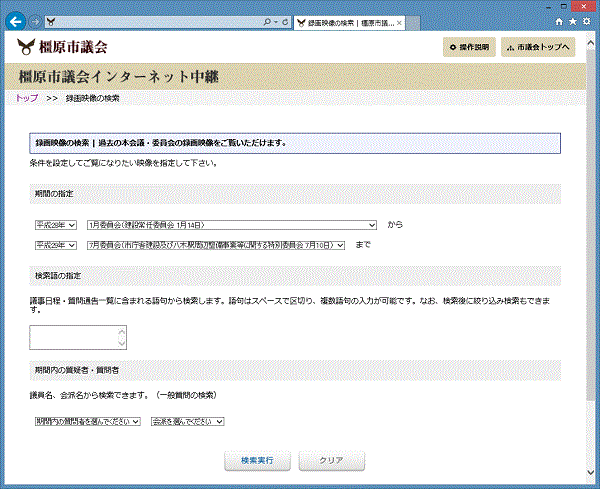This screenshot has height=489, width=600.
Task: Go to 市議会トップへ button
Action: [538, 47]
